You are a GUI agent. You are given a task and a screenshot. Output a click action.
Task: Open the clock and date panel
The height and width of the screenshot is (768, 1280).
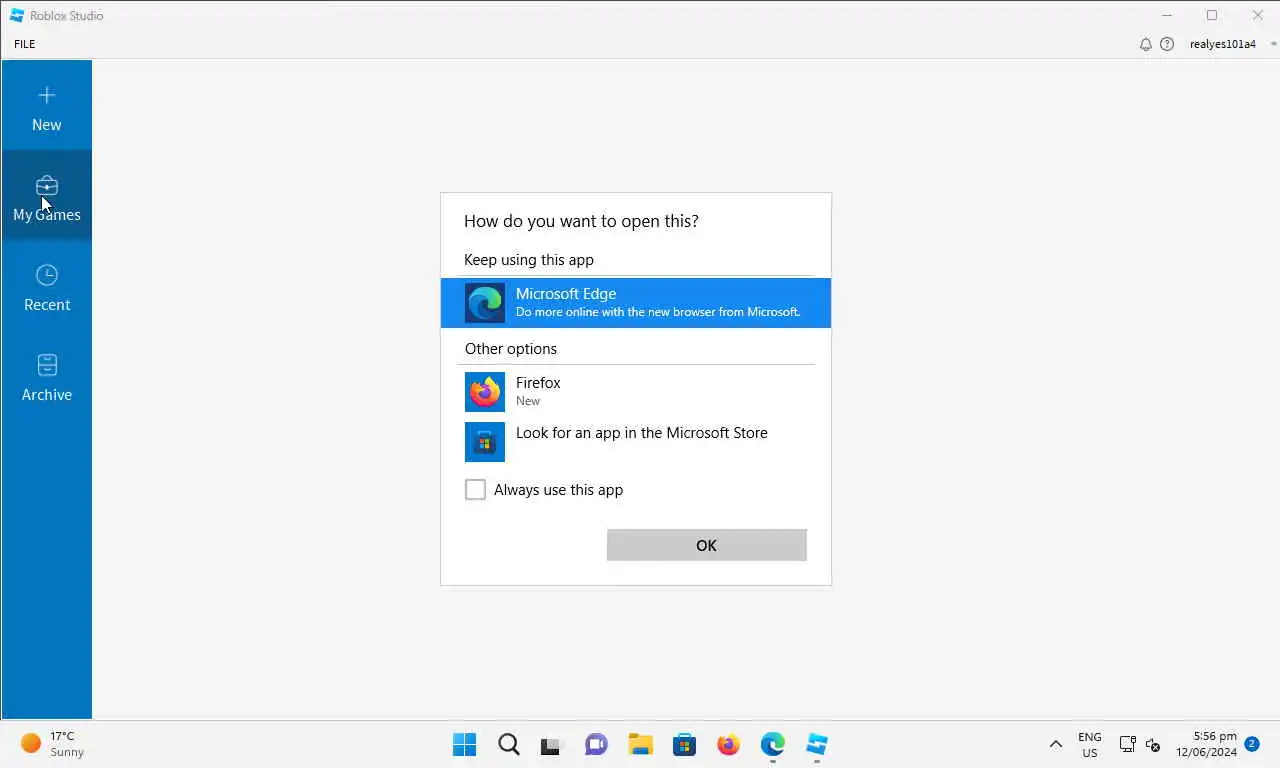(1206, 745)
